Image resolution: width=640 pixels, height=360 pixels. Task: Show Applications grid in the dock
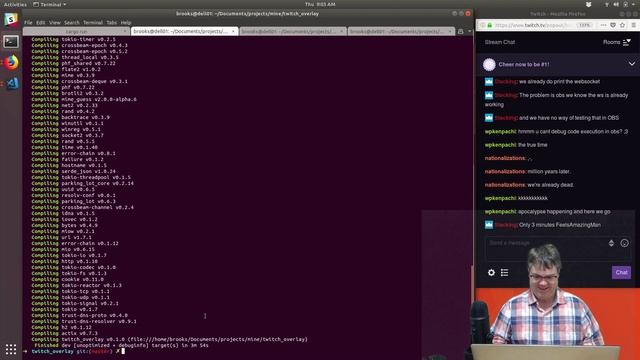coord(11,349)
